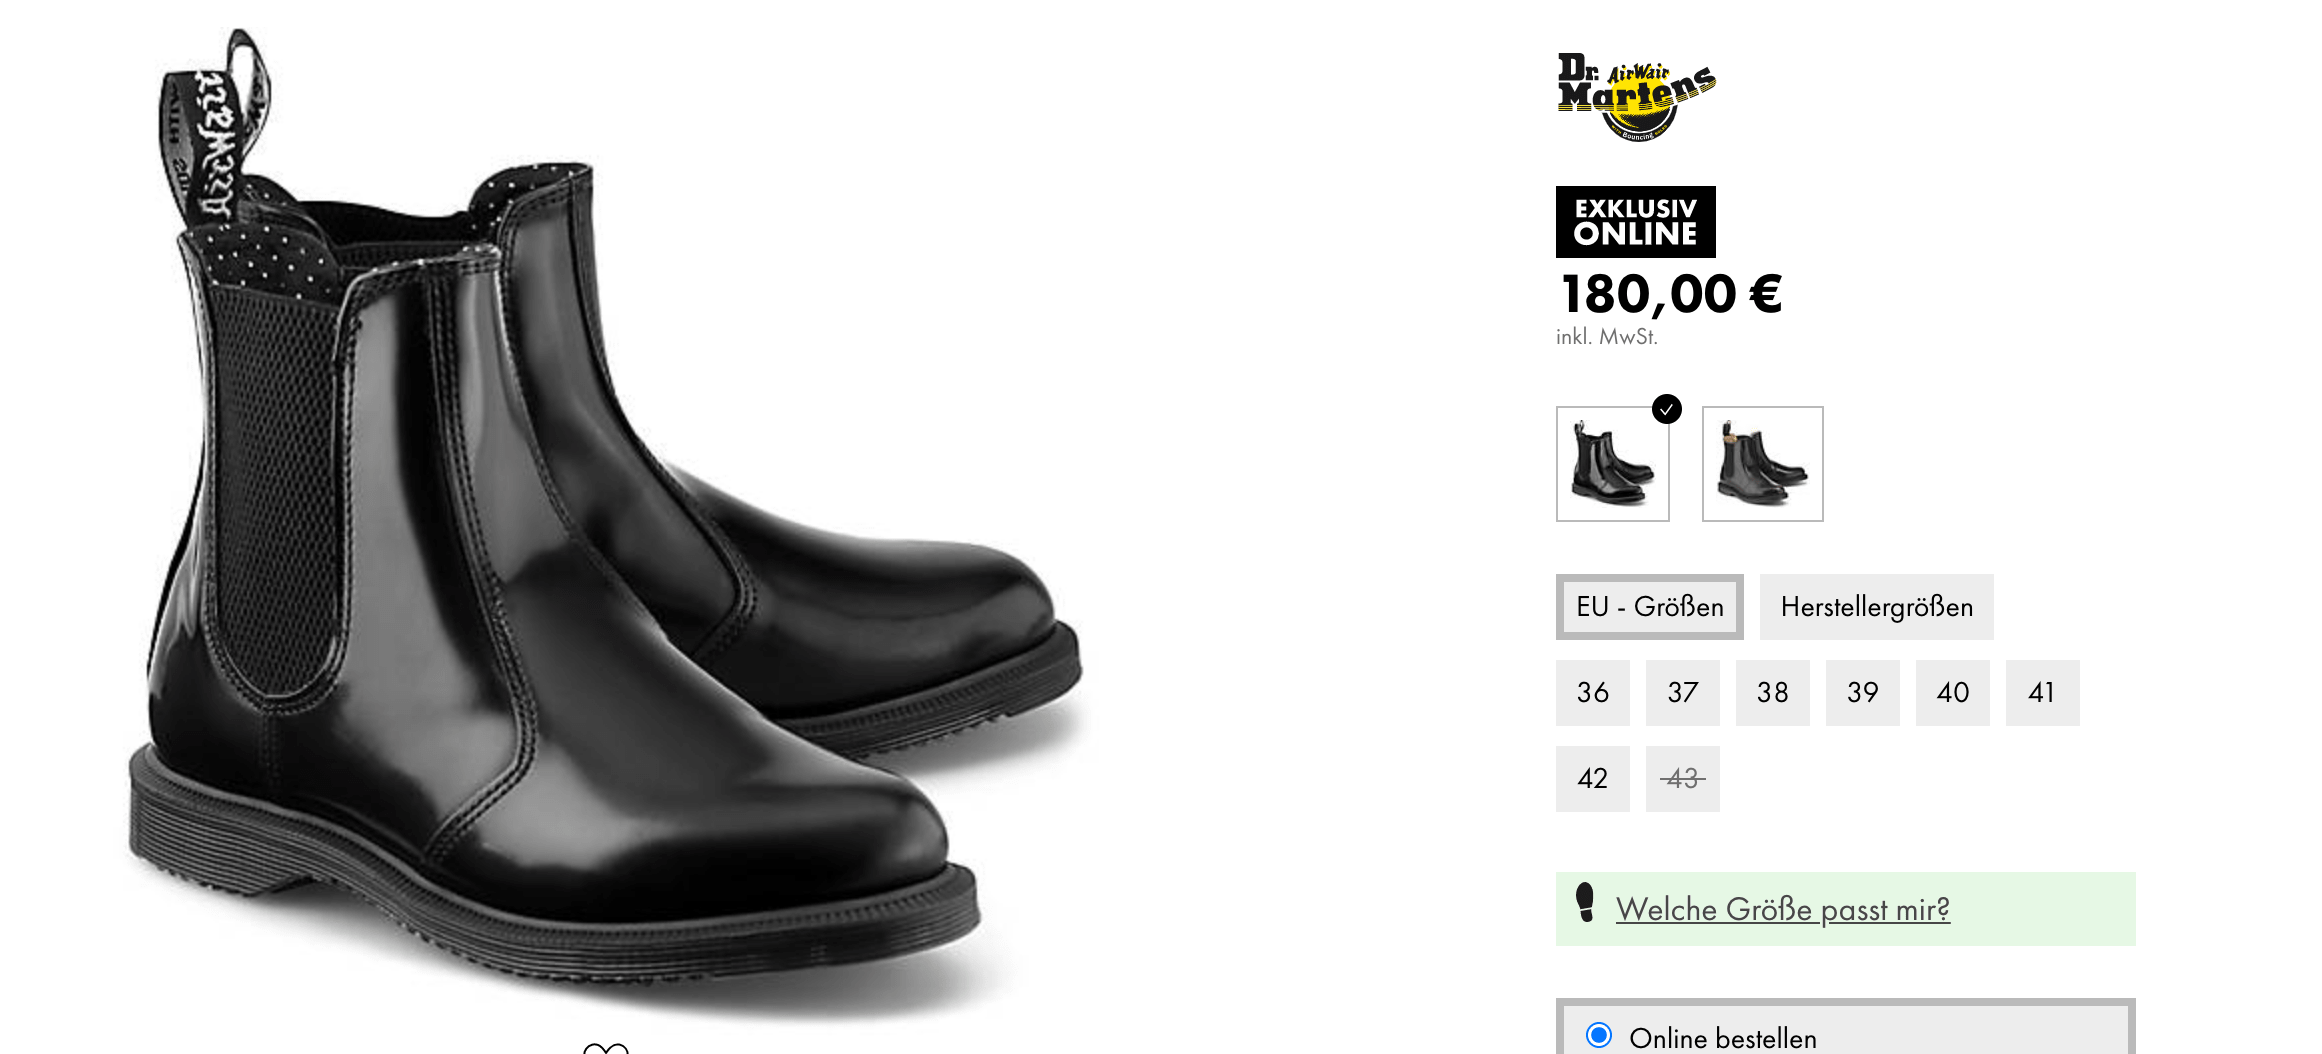This screenshot has width=2322, height=1054.
Task: Switch to Herstellergrößen size tab
Action: point(1877,607)
